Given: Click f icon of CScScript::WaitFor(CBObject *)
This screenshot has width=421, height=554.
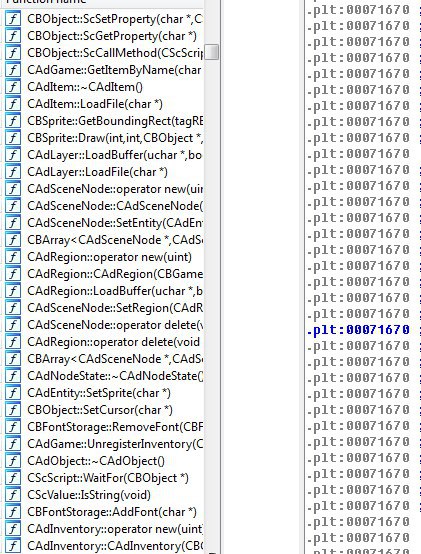Looking at the screenshot, I should (13, 478).
